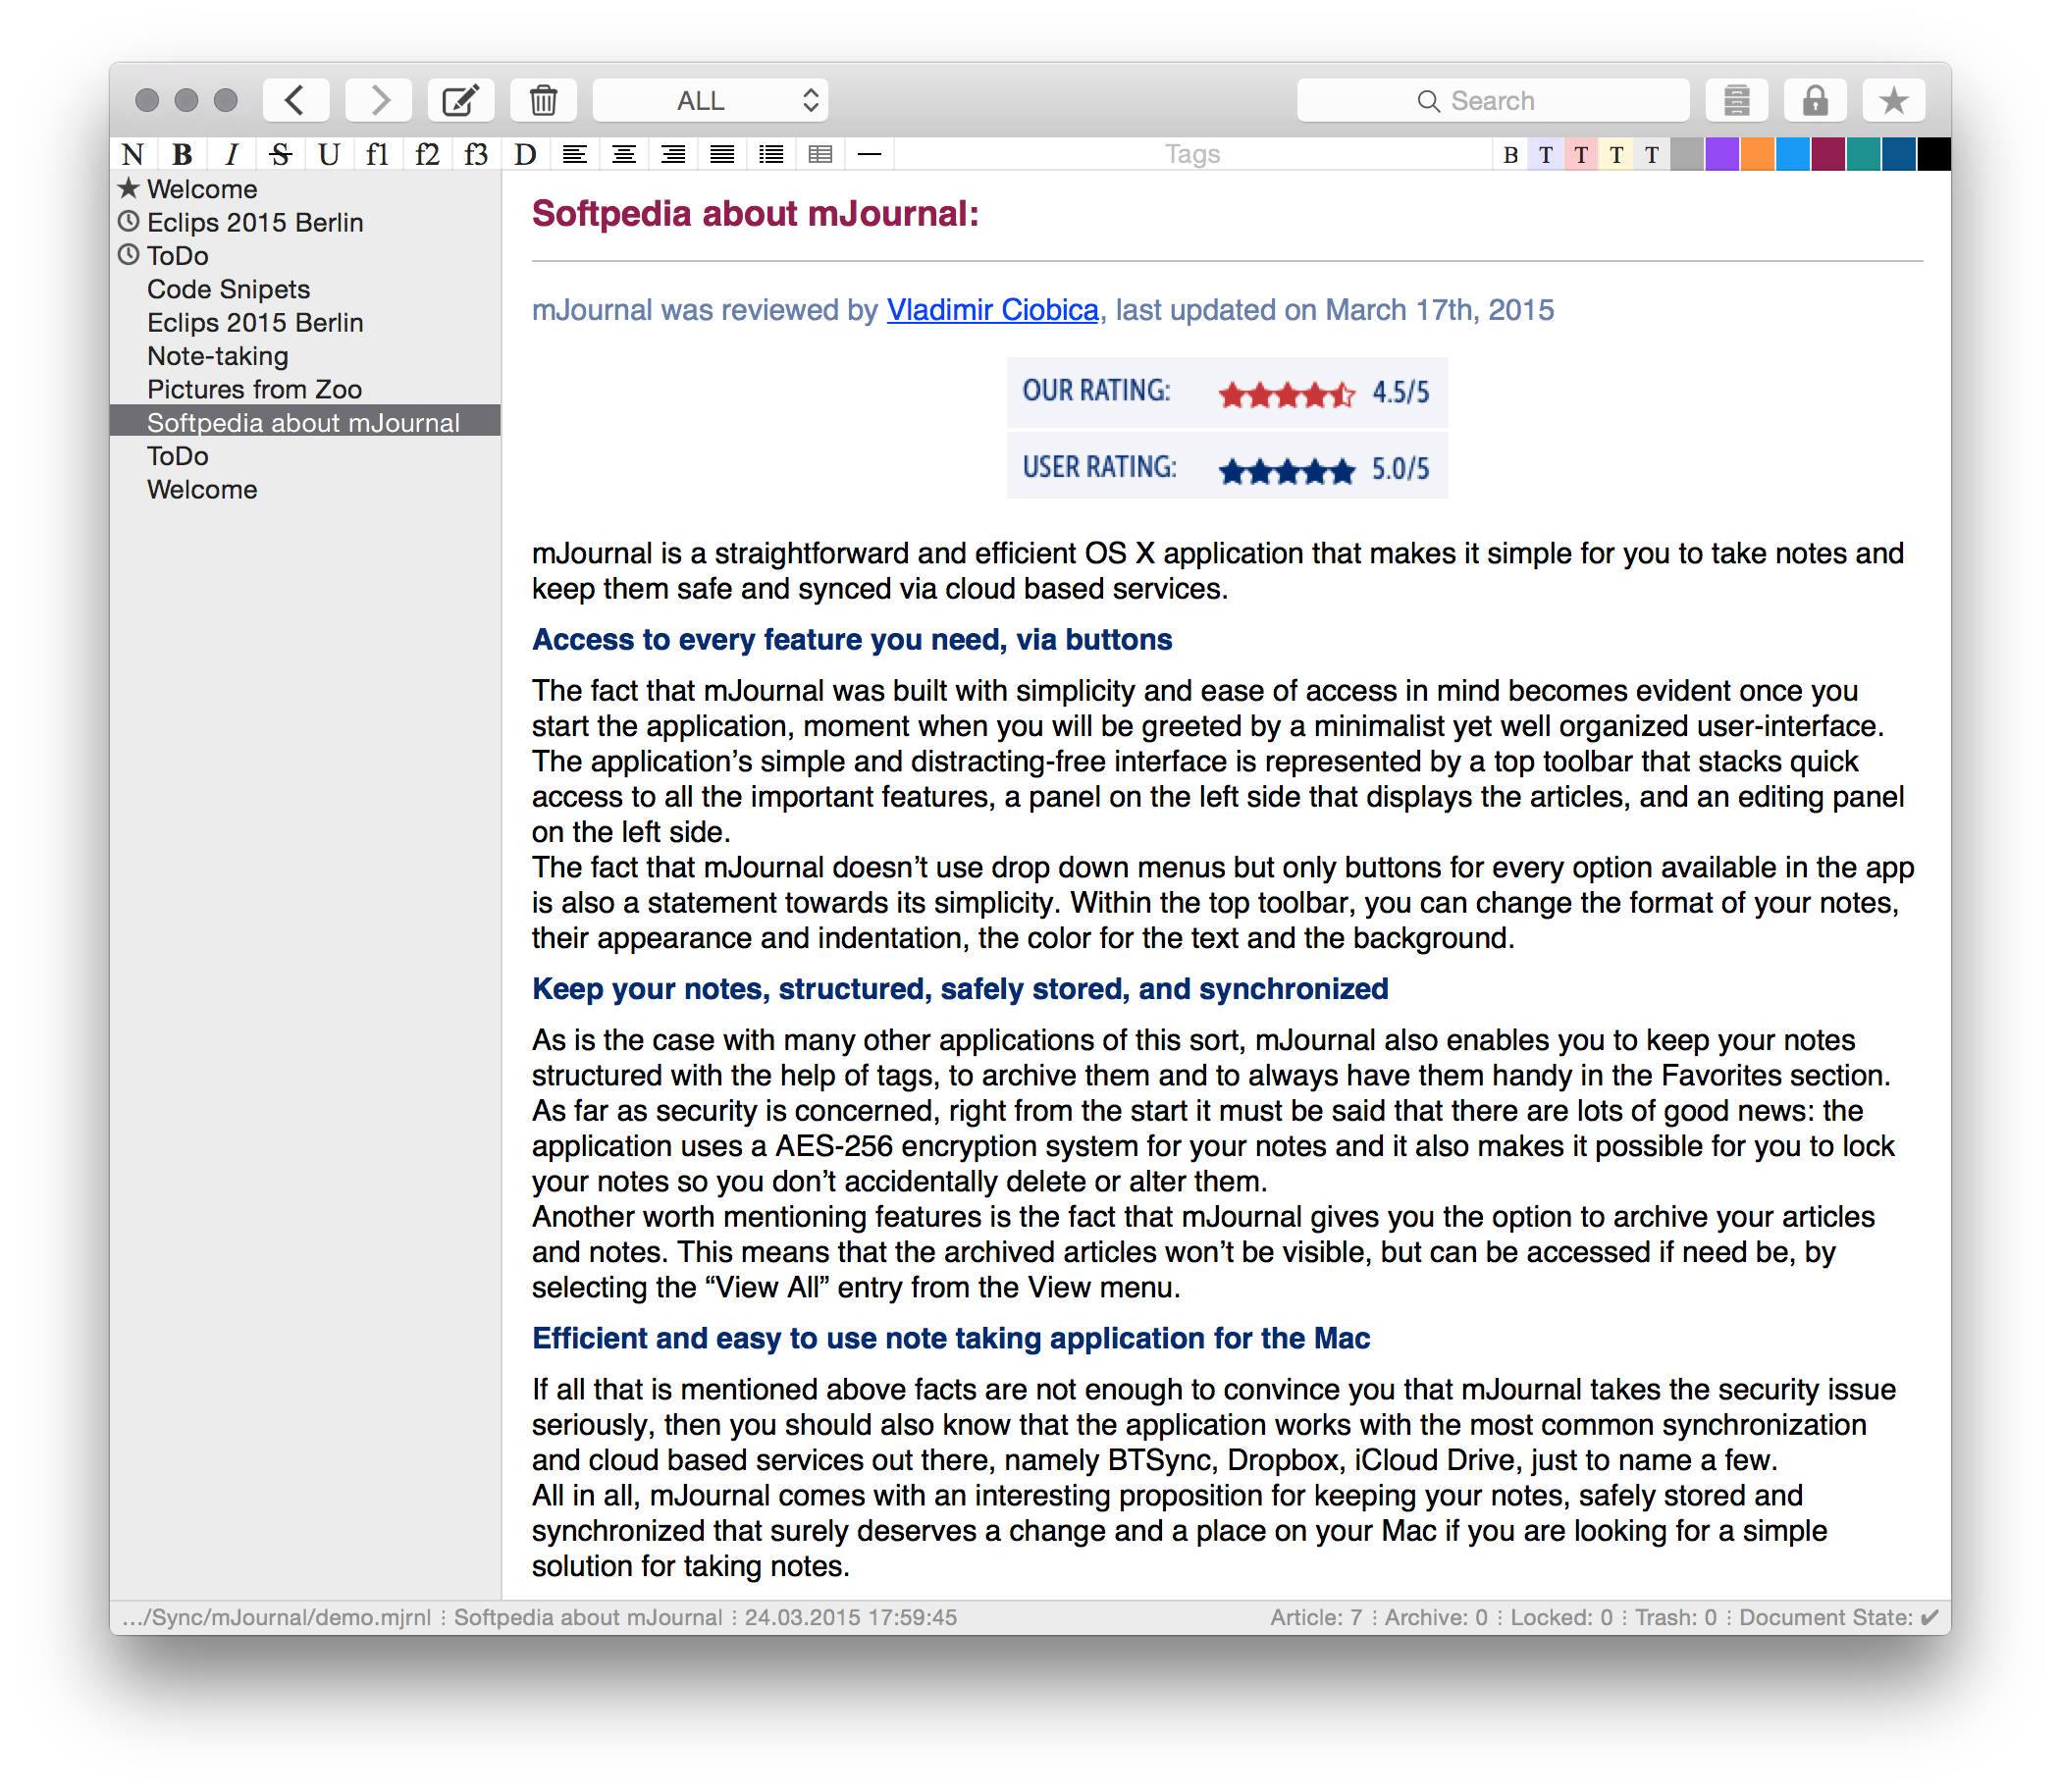The height and width of the screenshot is (1792, 2061).
Task: Click the D format button
Action: (x=525, y=154)
